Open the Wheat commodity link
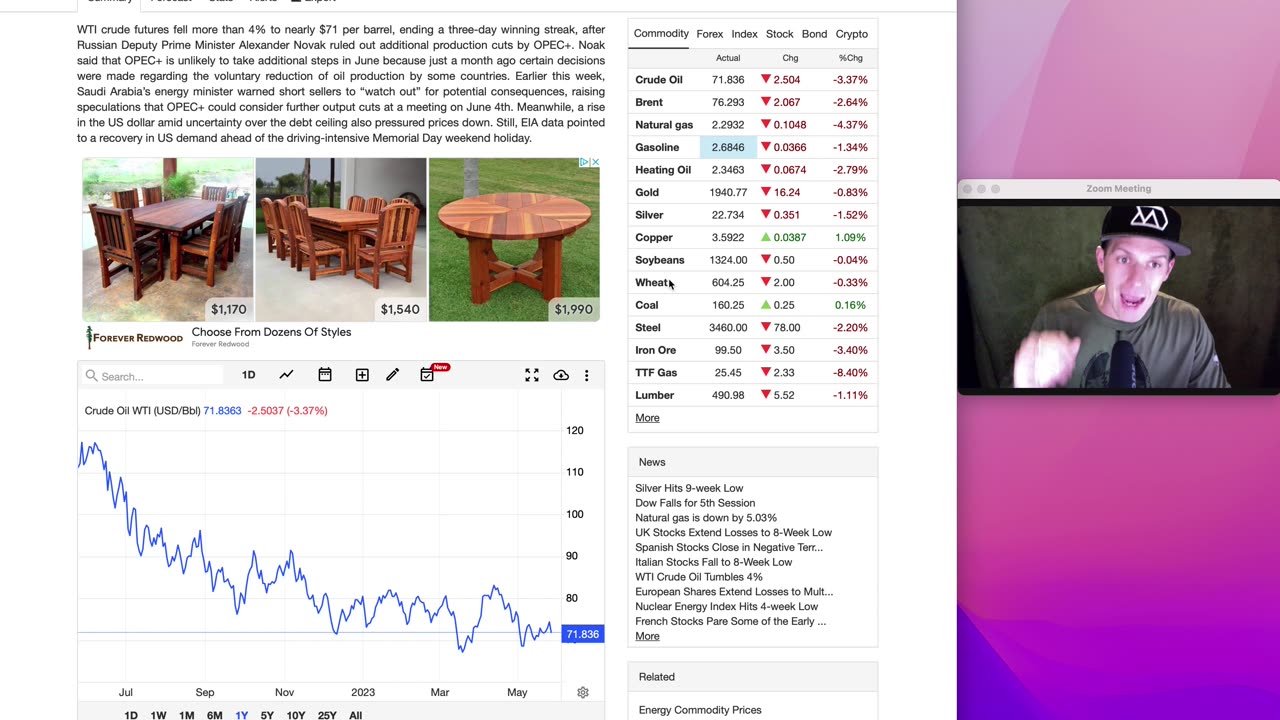This screenshot has height=720, width=1280. point(652,282)
